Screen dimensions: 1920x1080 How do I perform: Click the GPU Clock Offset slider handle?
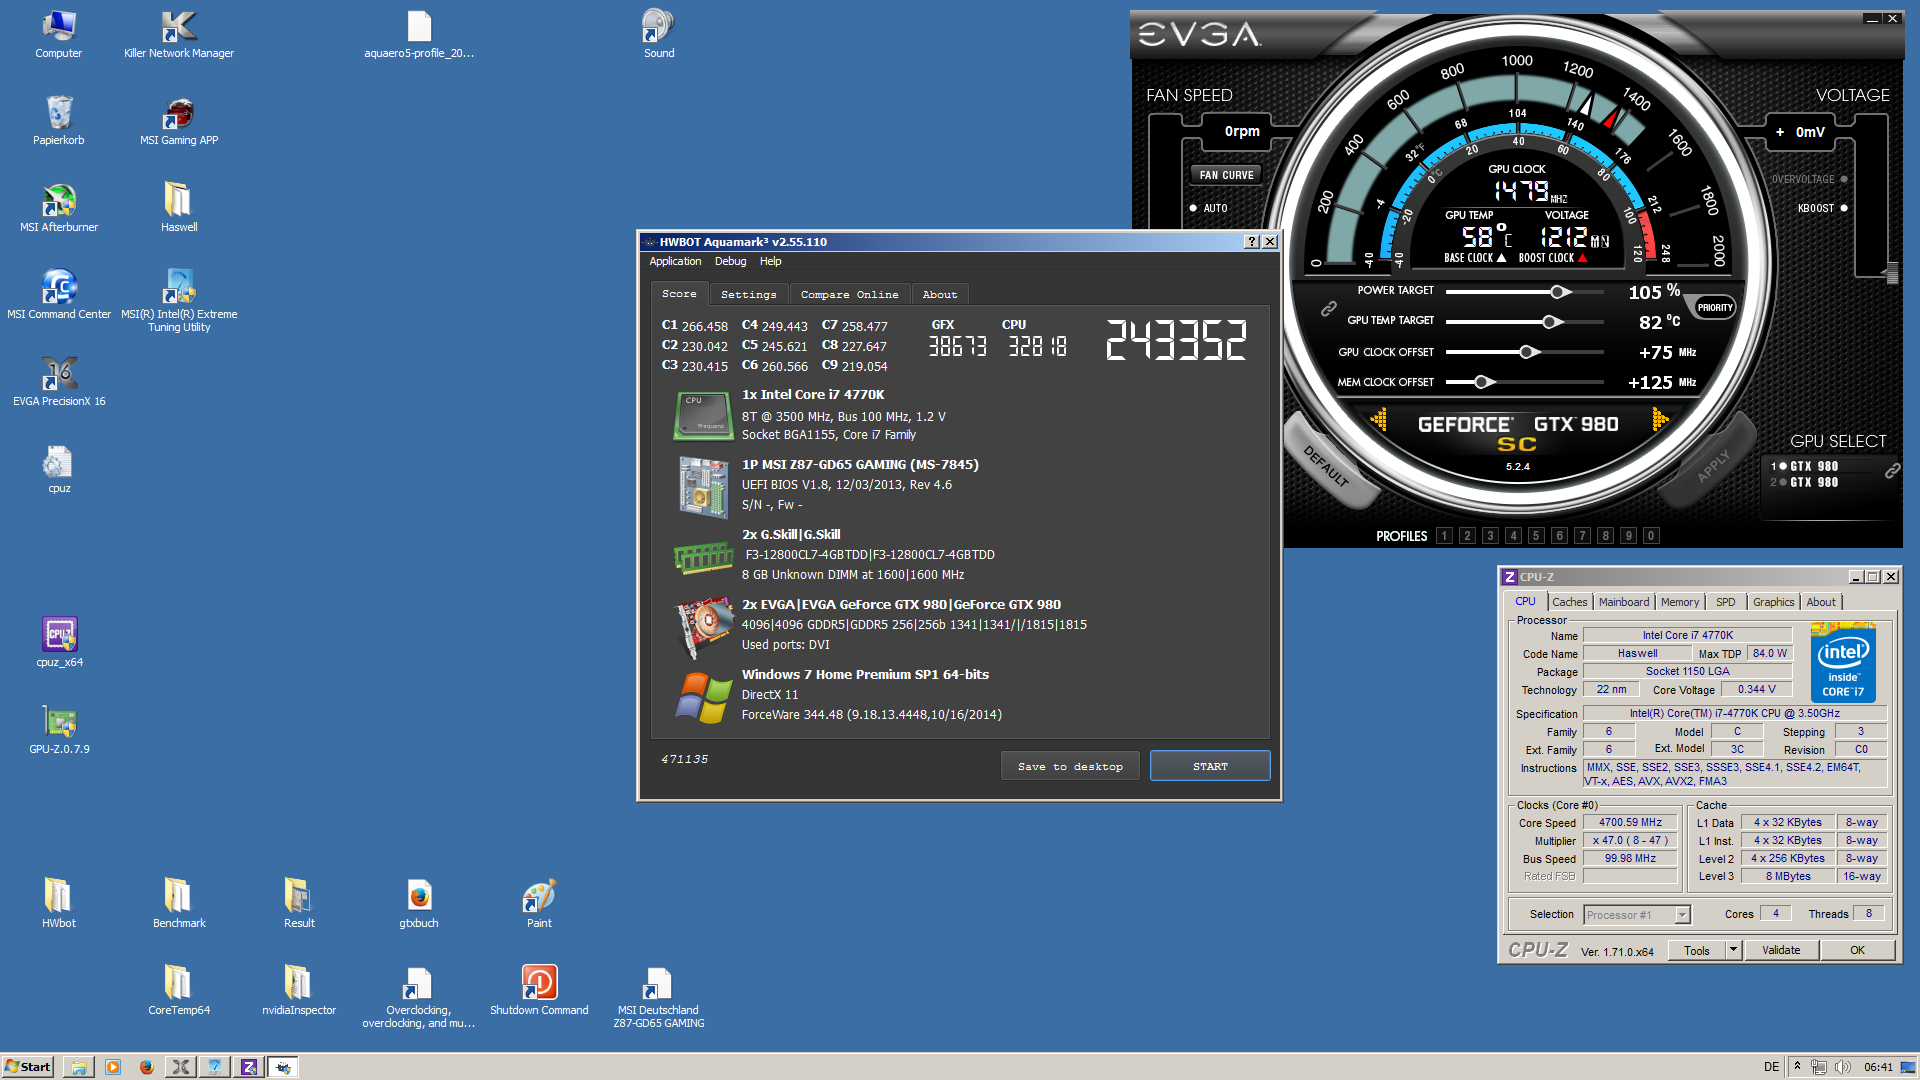point(1527,352)
